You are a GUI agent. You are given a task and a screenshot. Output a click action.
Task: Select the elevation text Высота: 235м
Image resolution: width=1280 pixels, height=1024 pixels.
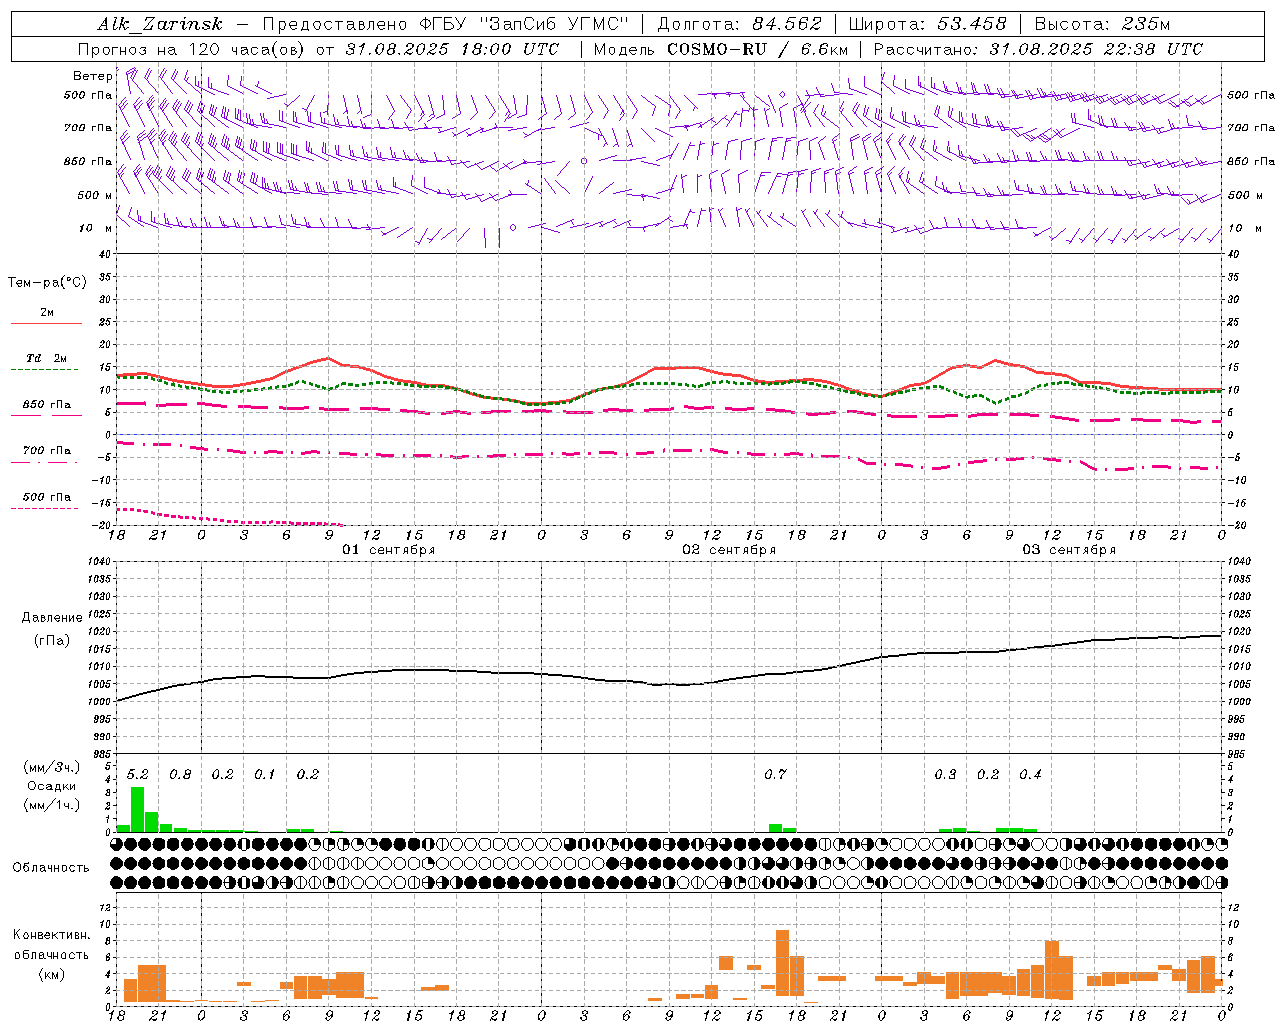point(1102,24)
